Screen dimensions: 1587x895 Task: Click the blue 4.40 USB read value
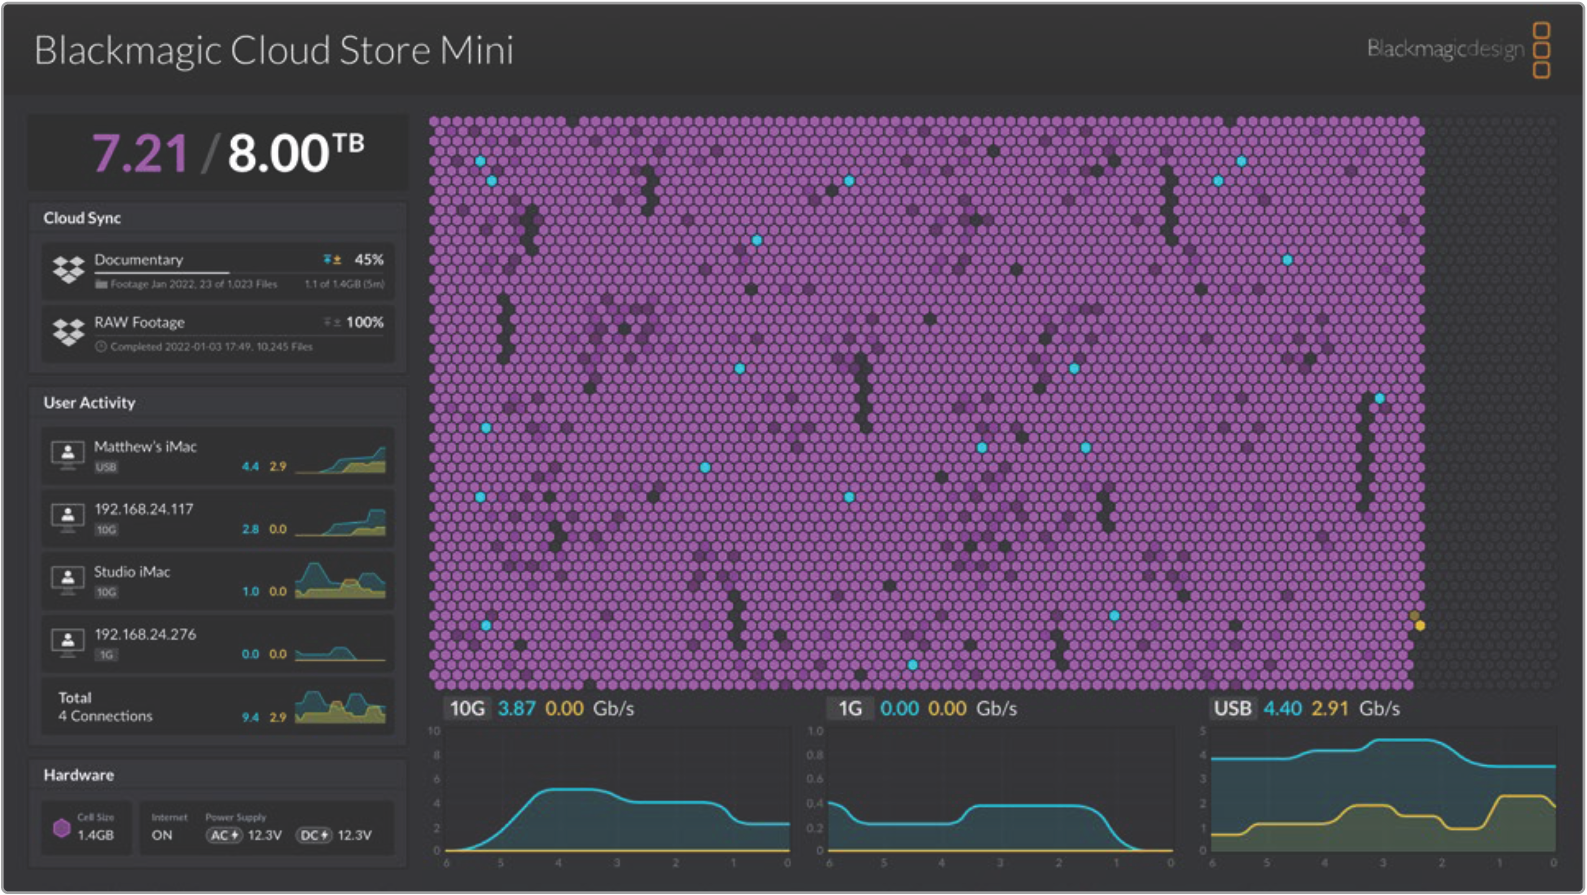pyautogui.click(x=1283, y=709)
